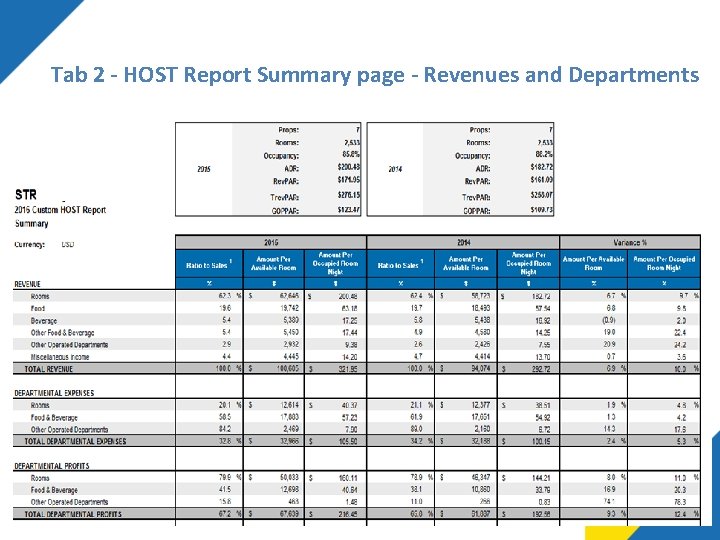The width and height of the screenshot is (720, 540).
Task: Click the Rooms profit '160.11' cell
Action: (348, 478)
